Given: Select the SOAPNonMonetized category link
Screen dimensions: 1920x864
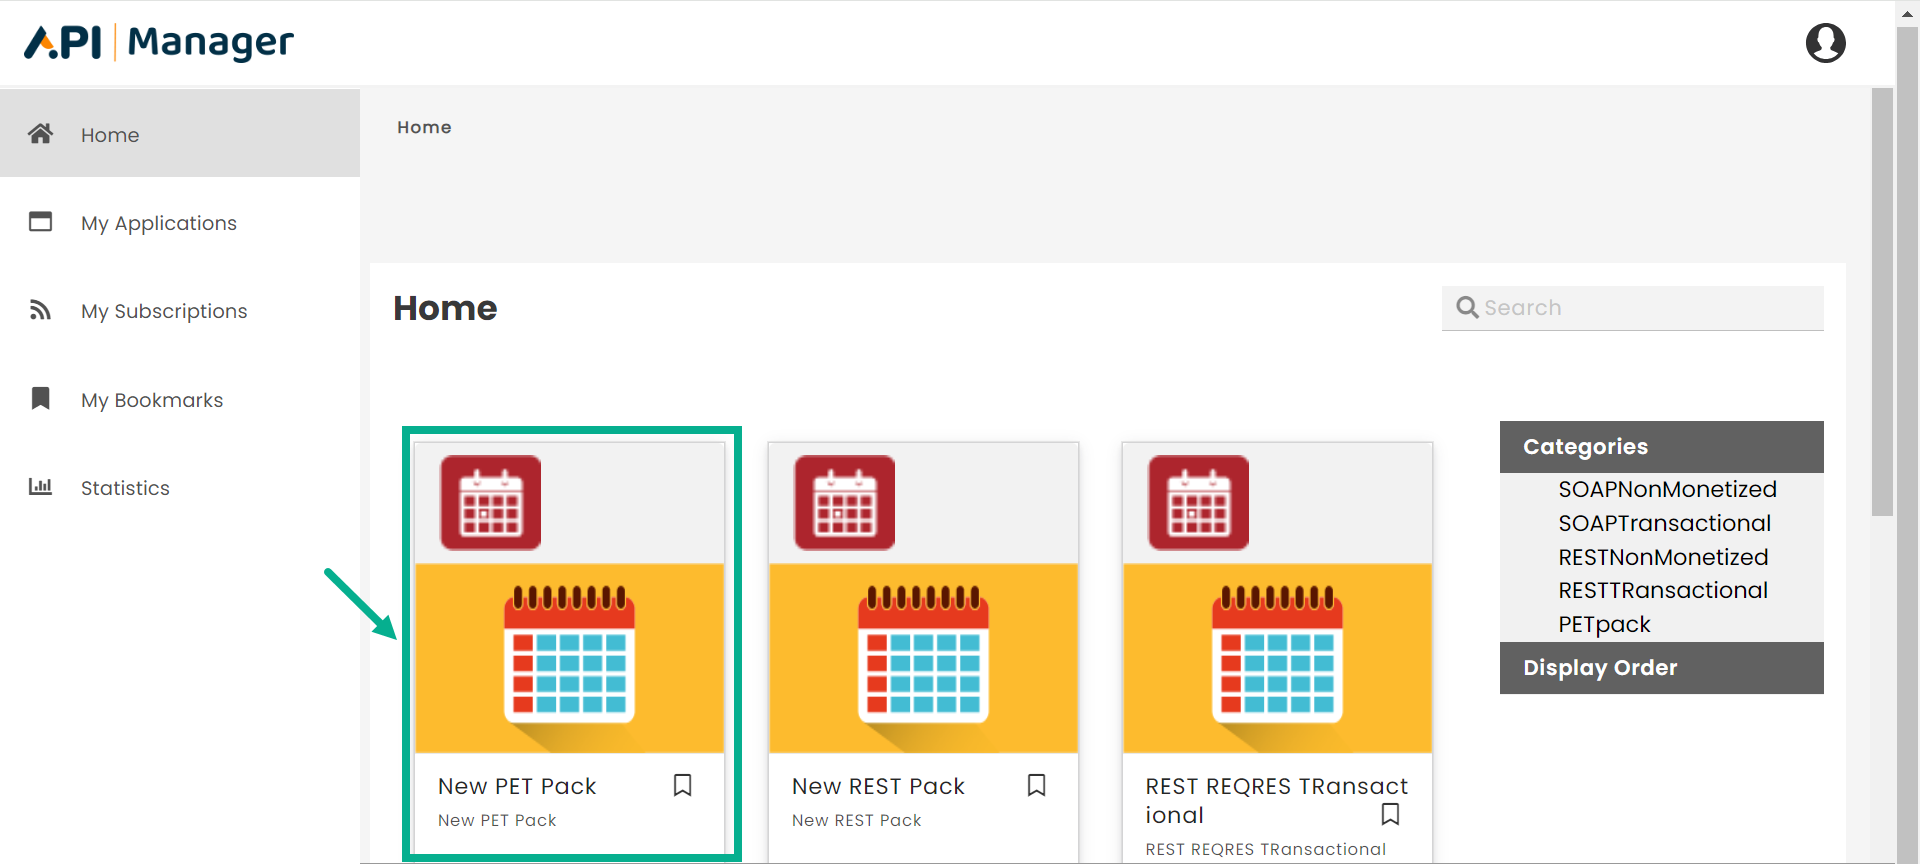Looking at the screenshot, I should point(1667,489).
